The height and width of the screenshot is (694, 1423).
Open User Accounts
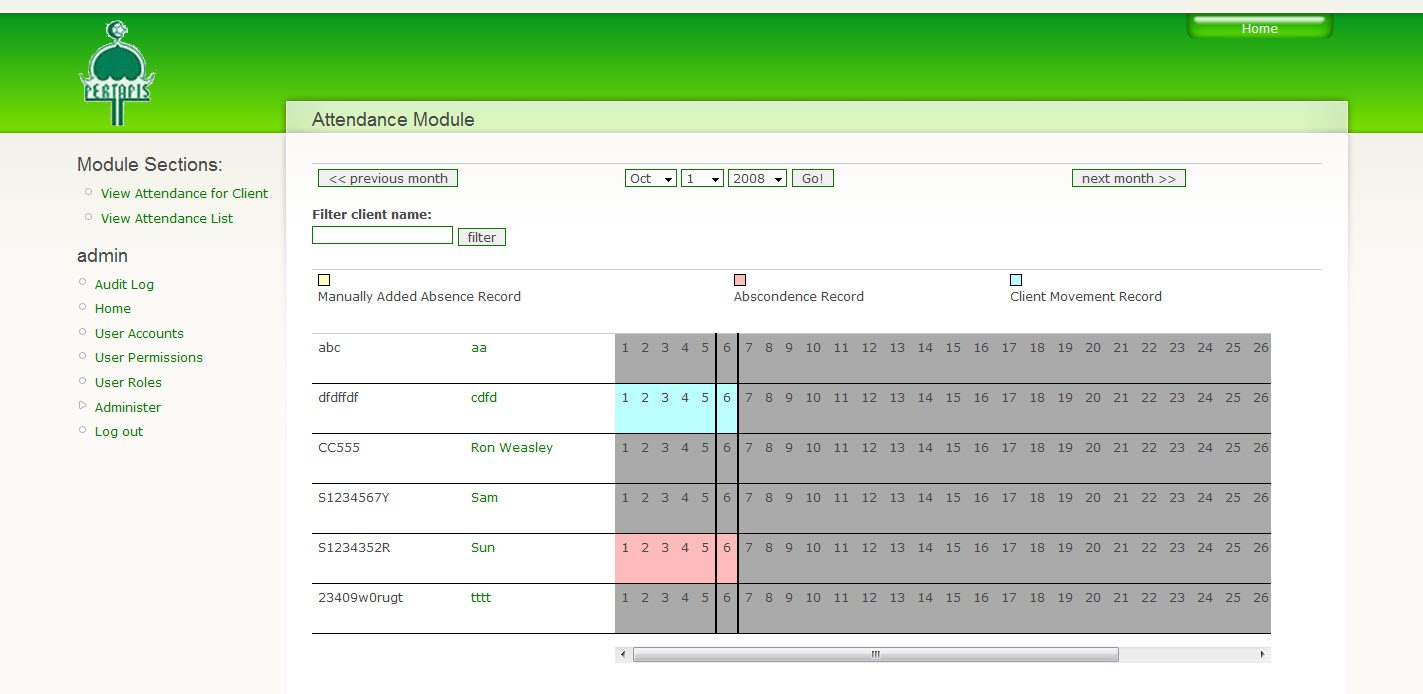(x=139, y=333)
